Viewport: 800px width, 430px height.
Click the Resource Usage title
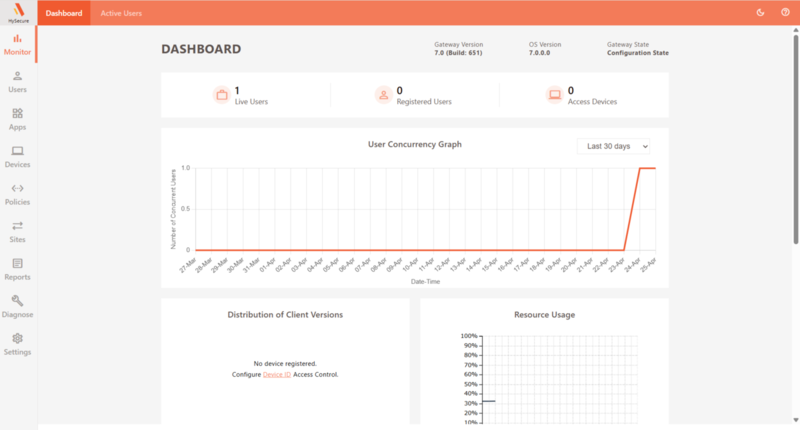pyautogui.click(x=544, y=315)
